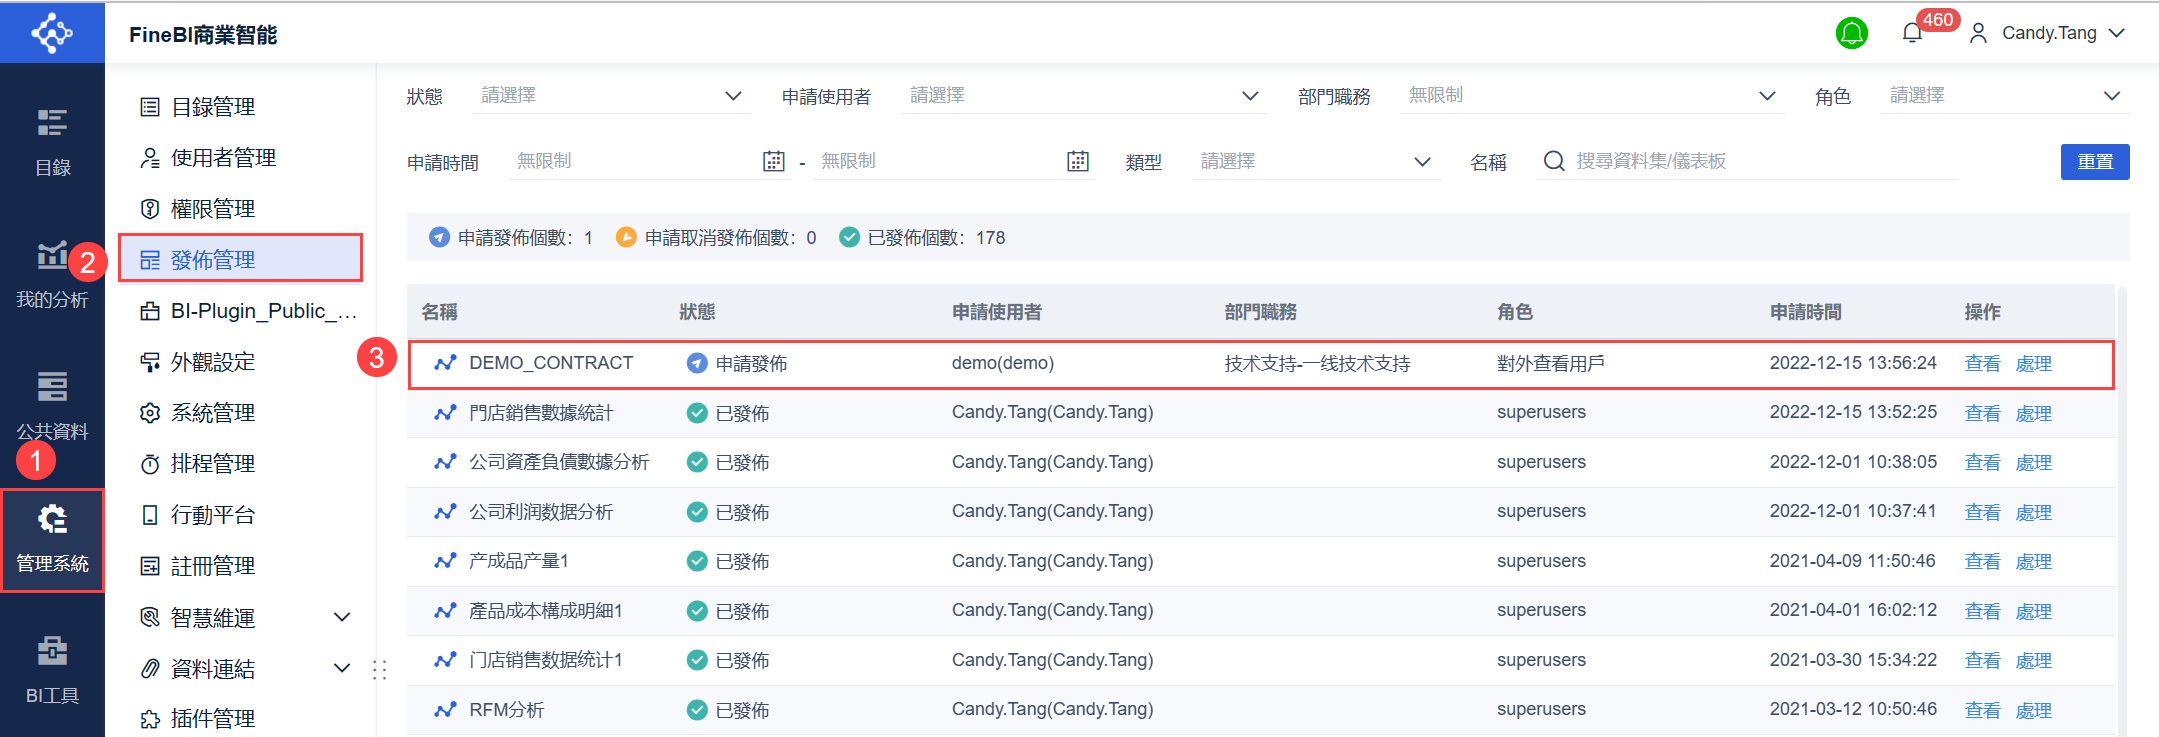This screenshot has height=737, width=2159.
Task: Click 查看 for 门店销售数据统计1 row
Action: click(1982, 661)
